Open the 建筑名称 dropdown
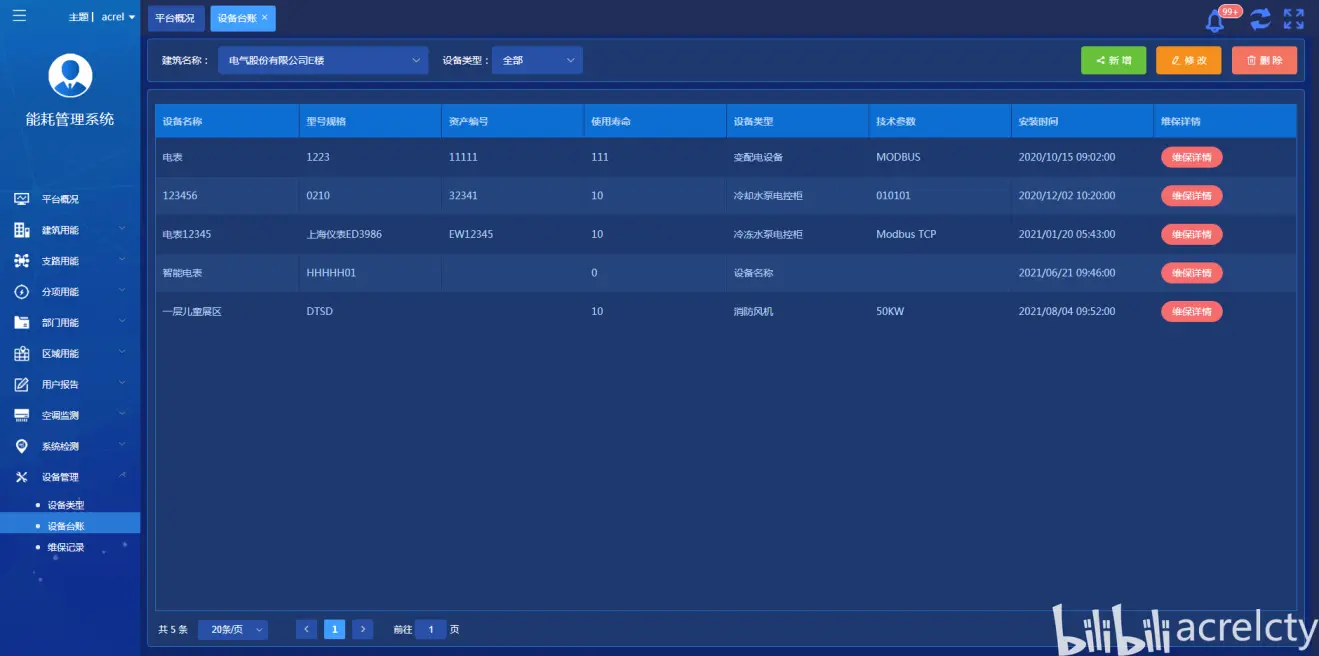 pos(323,60)
